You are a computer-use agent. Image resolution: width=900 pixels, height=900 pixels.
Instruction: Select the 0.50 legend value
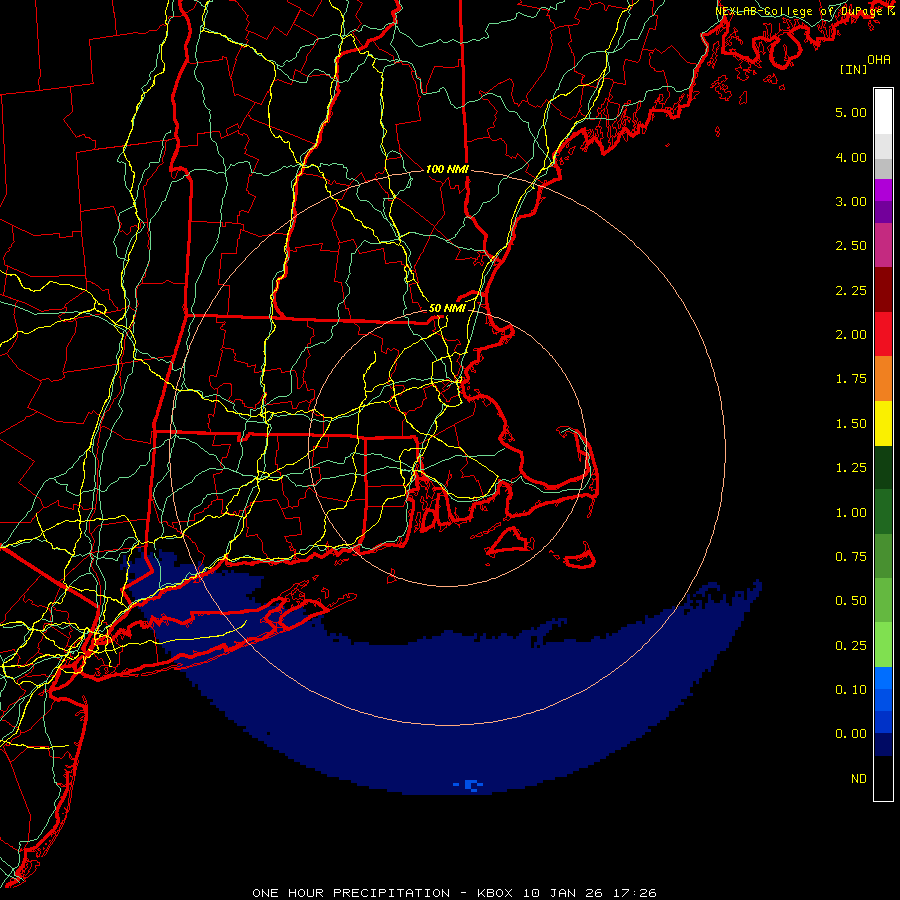(x=851, y=601)
